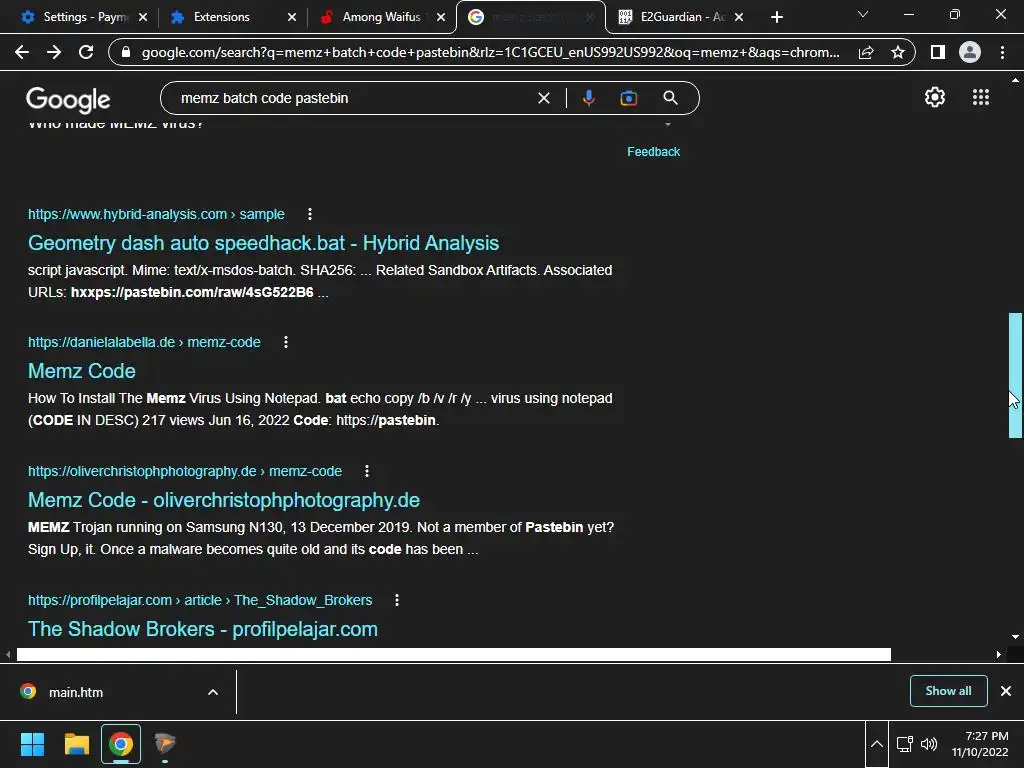The image size is (1024, 768).
Task: Reload the current page
Action: click(x=86, y=52)
